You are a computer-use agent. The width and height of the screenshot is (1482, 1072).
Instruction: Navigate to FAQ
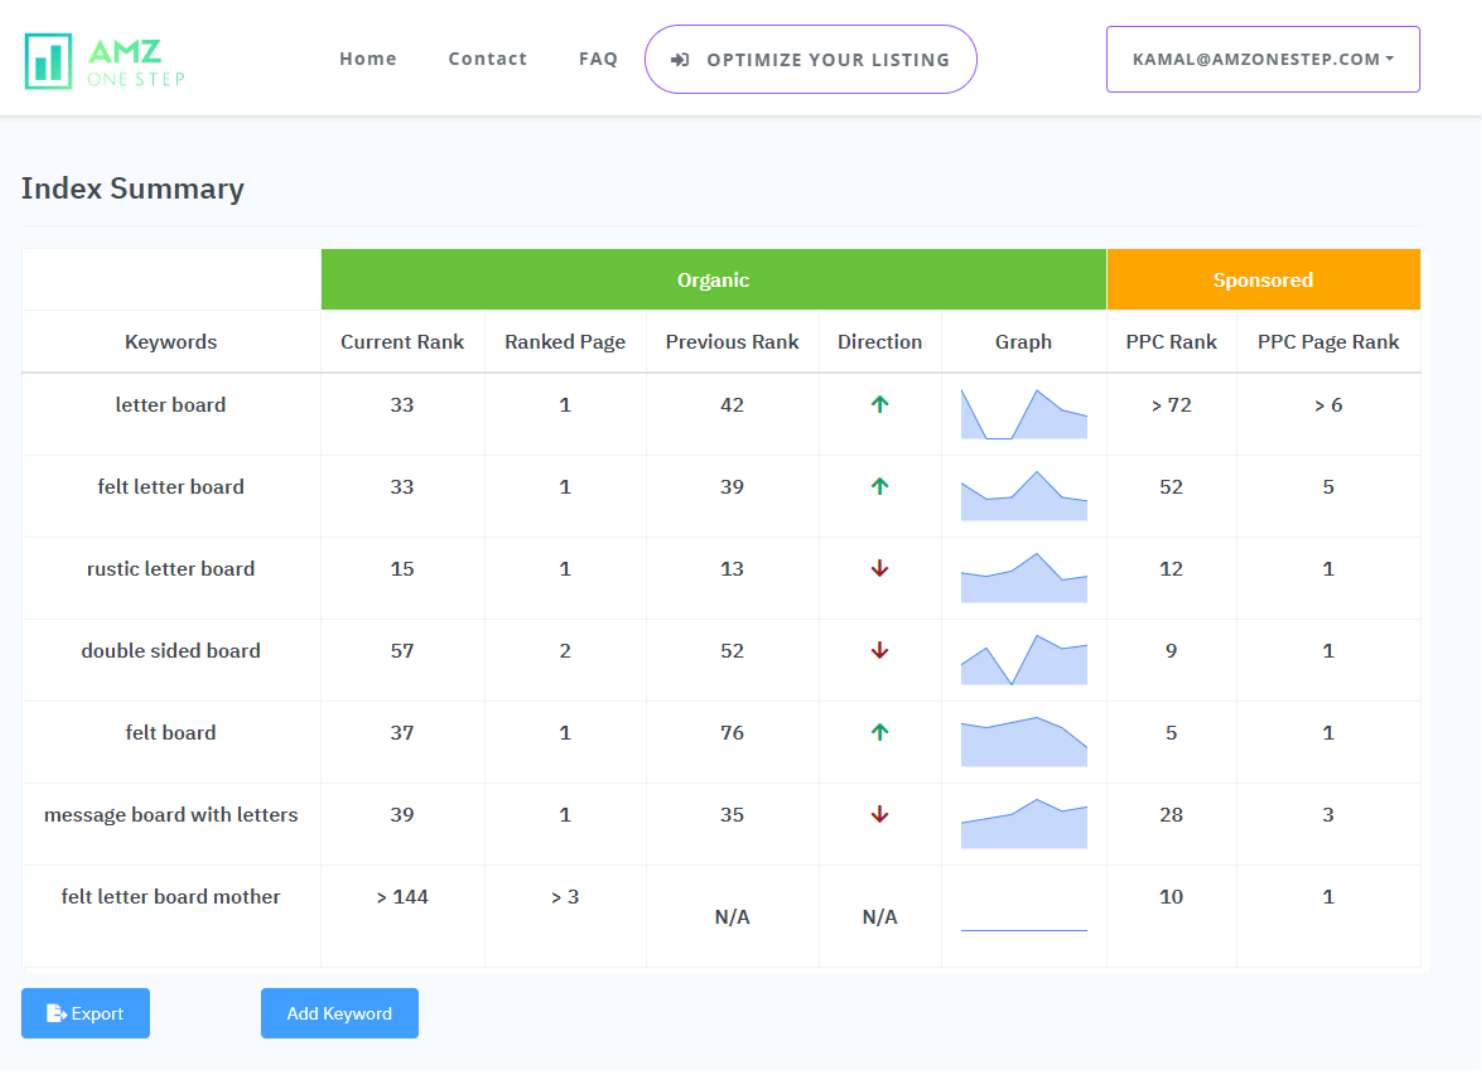tap(598, 59)
